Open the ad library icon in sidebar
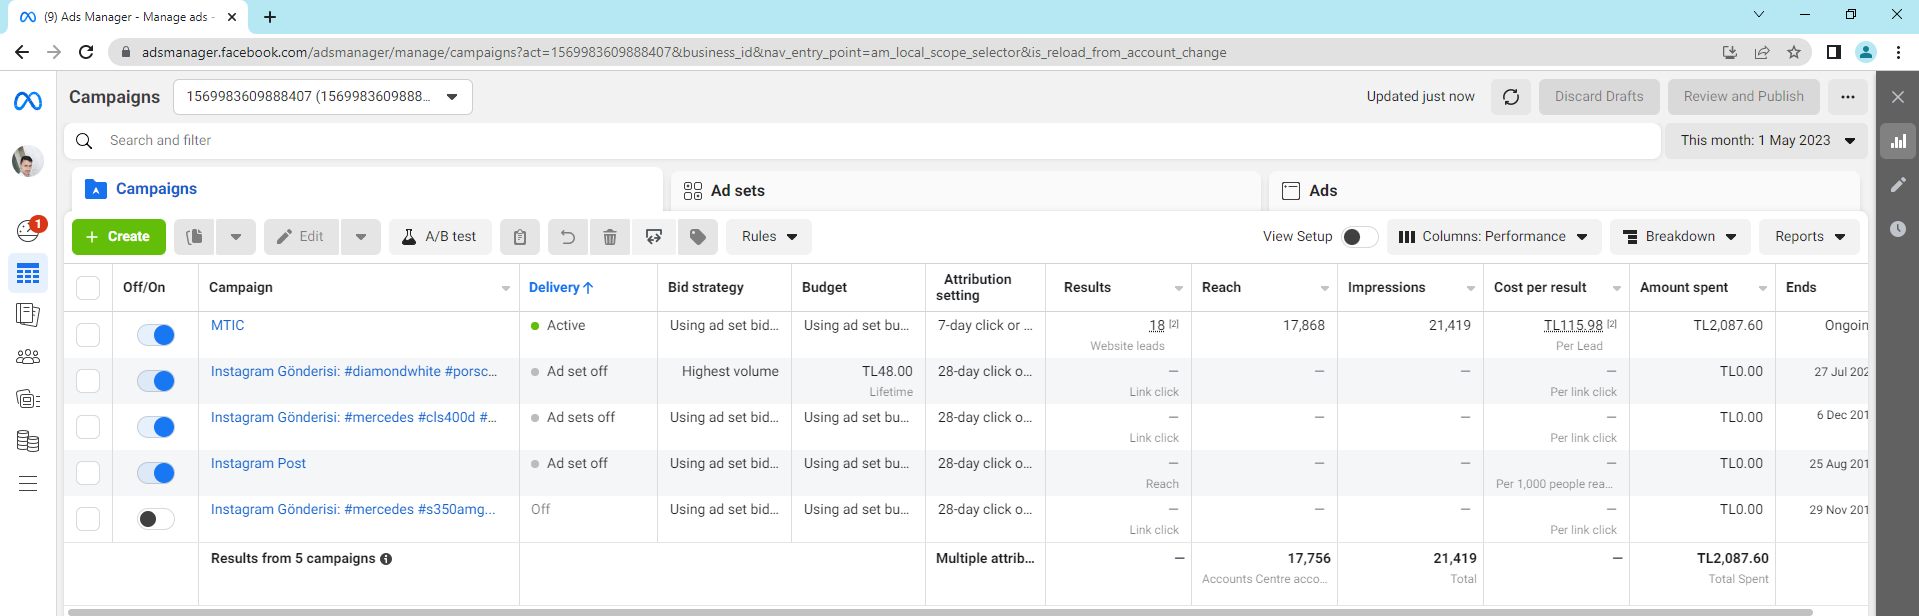1919x616 pixels. click(28, 399)
